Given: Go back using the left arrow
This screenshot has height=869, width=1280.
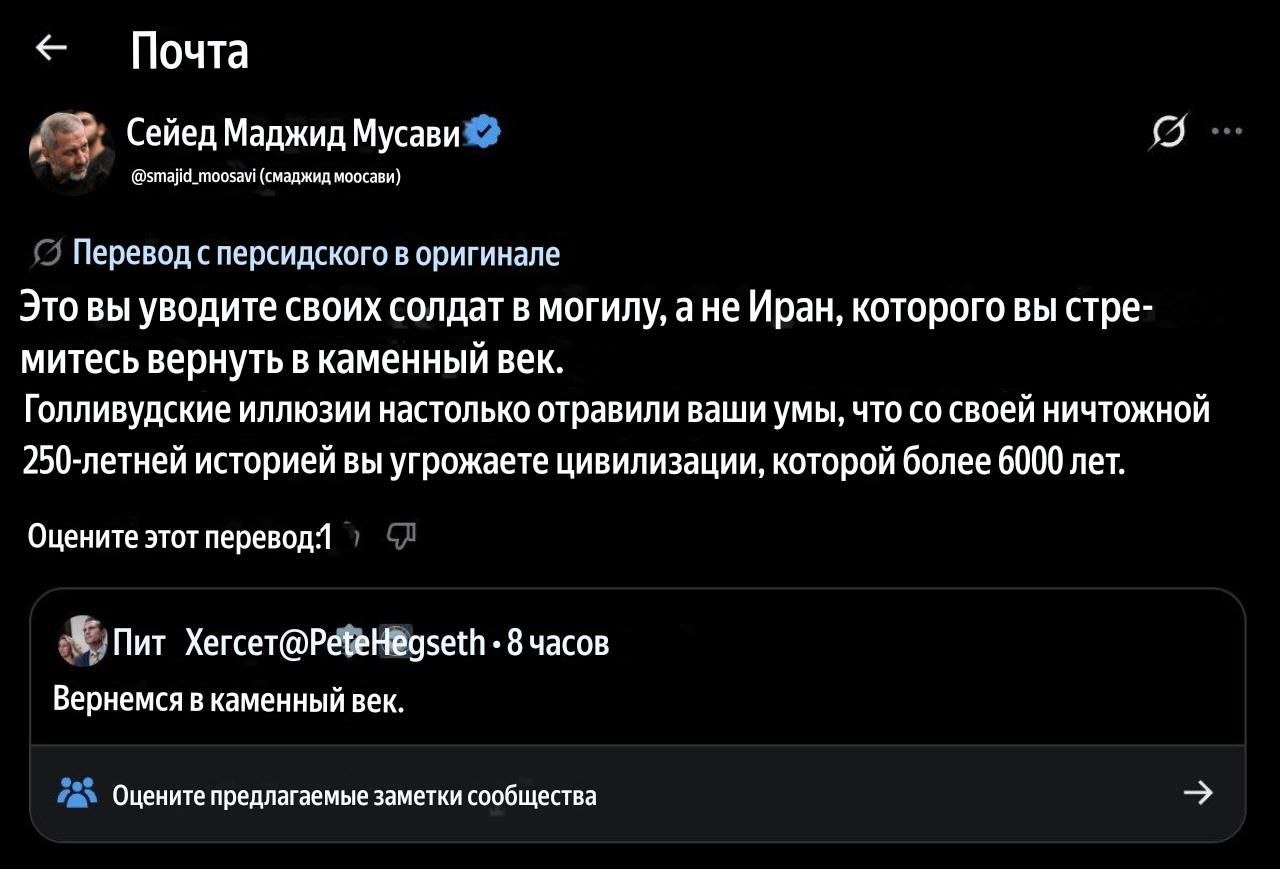Looking at the screenshot, I should click(50, 47).
